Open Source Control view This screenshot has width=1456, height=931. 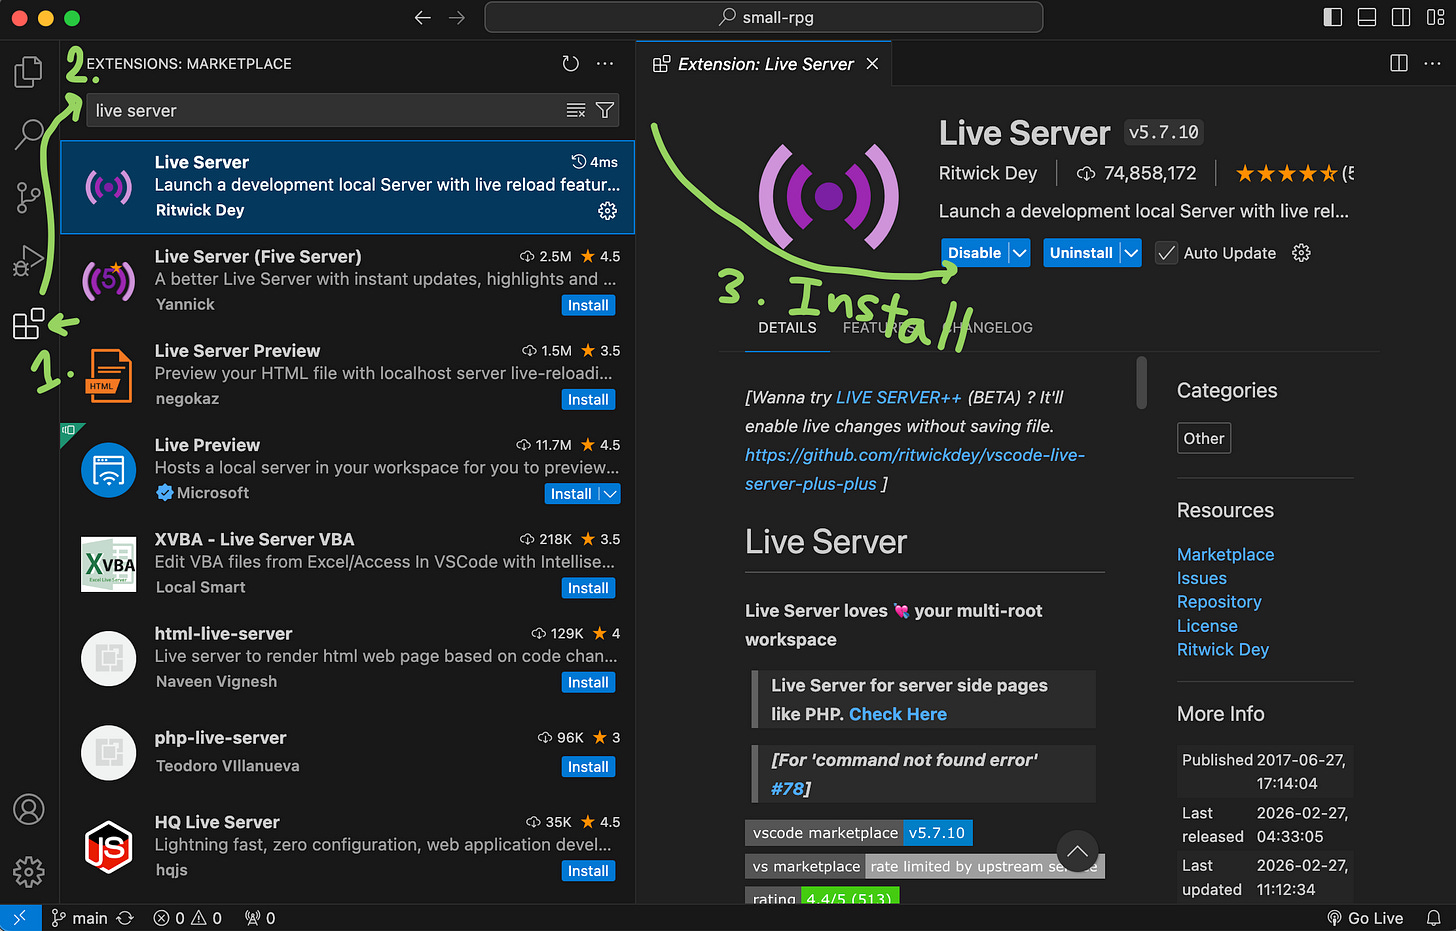pos(28,198)
